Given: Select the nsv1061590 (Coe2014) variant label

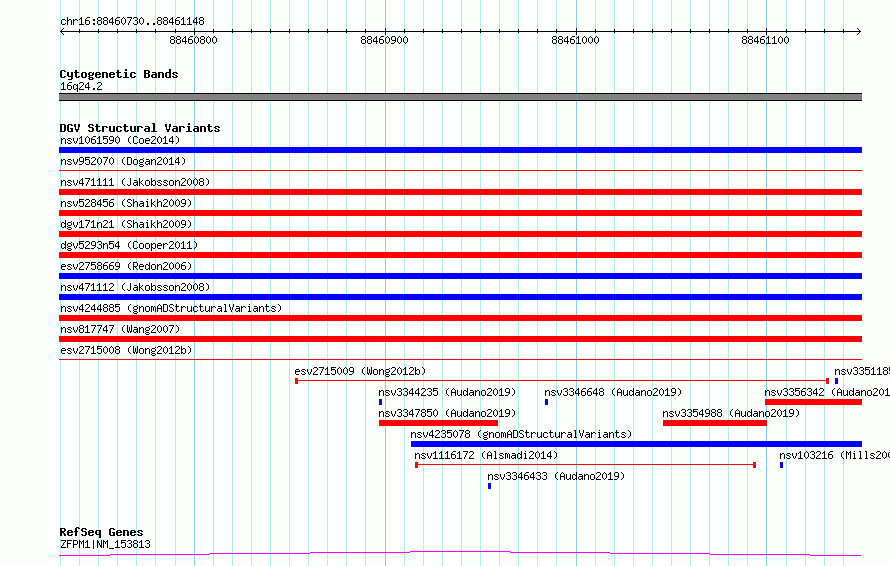Looking at the screenshot, I should coord(120,140).
